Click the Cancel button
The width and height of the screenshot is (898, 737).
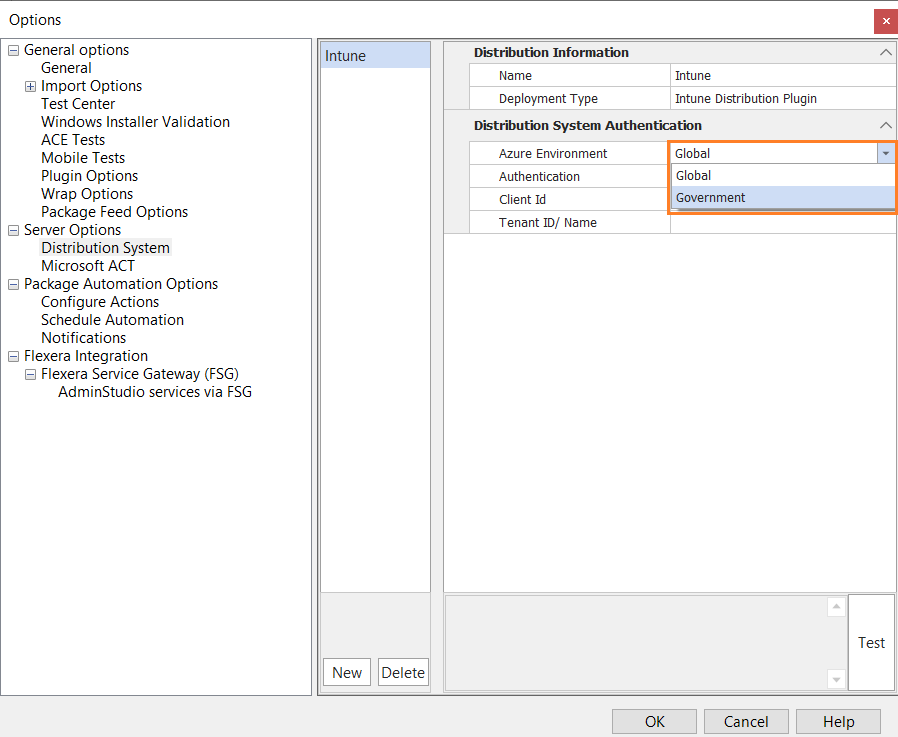pyautogui.click(x=746, y=722)
